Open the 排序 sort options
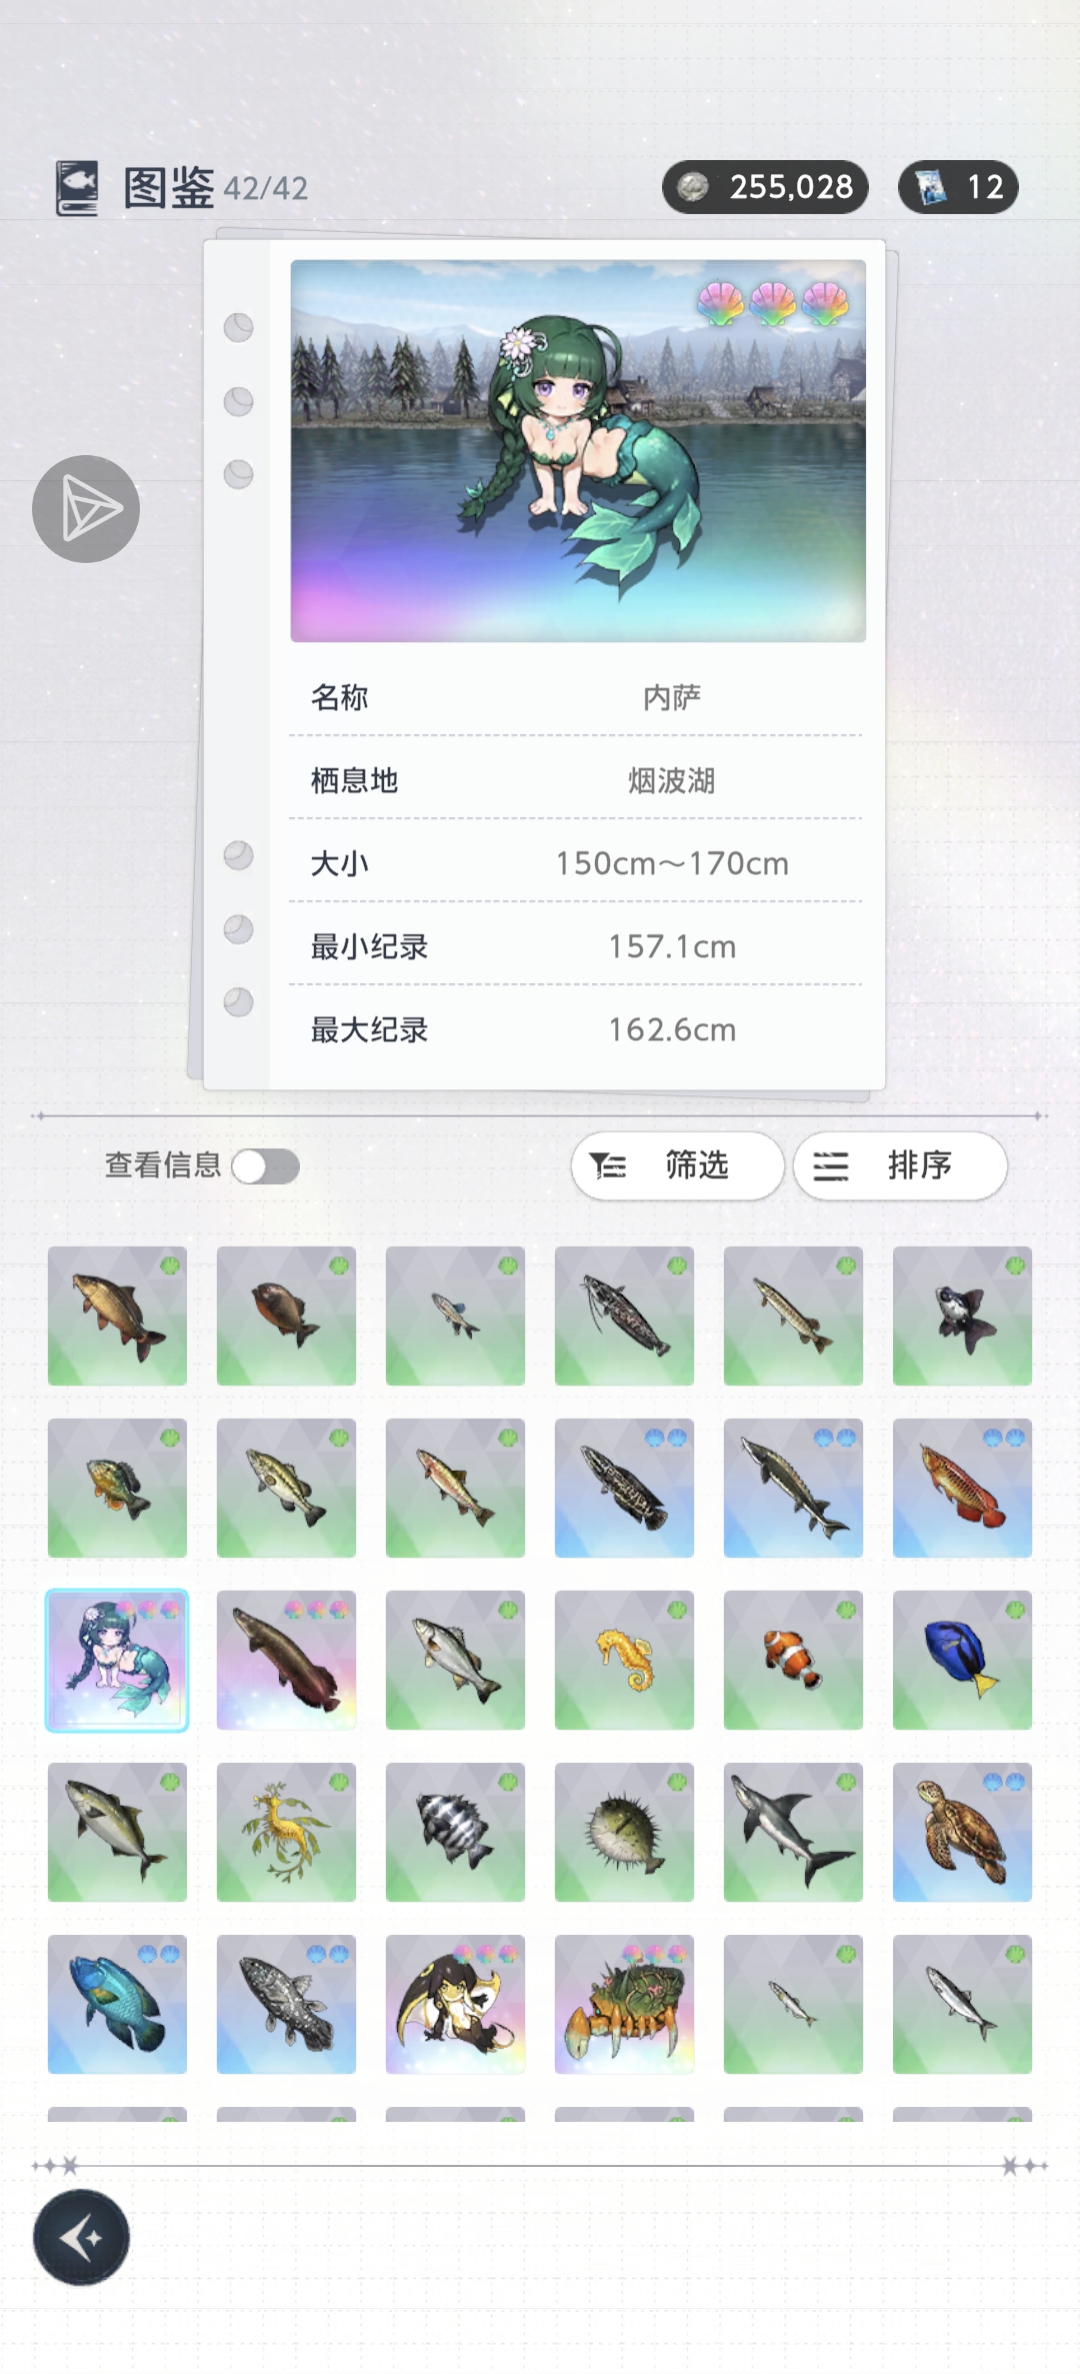 (x=900, y=1166)
